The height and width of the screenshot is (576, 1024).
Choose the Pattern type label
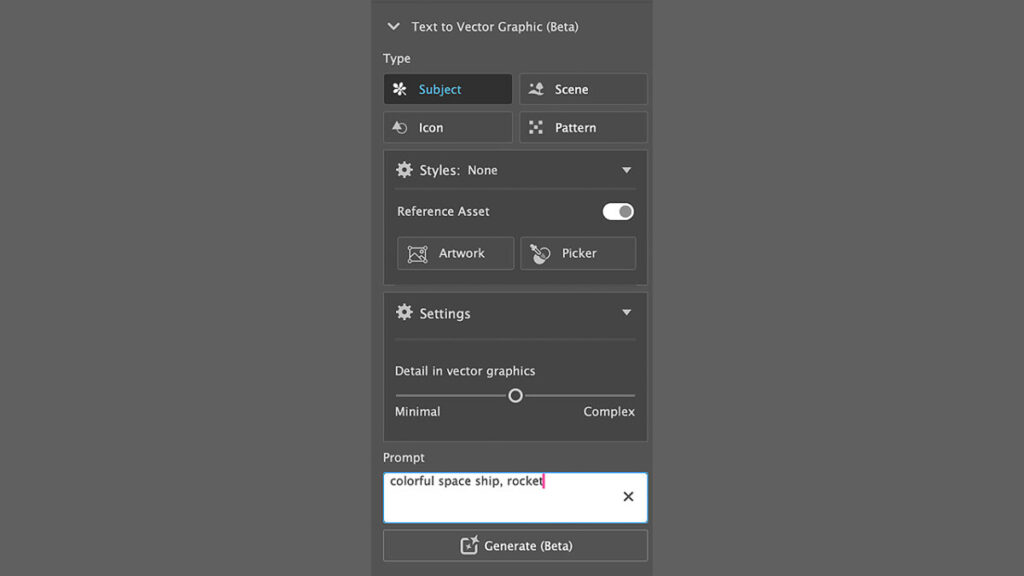[575, 128]
